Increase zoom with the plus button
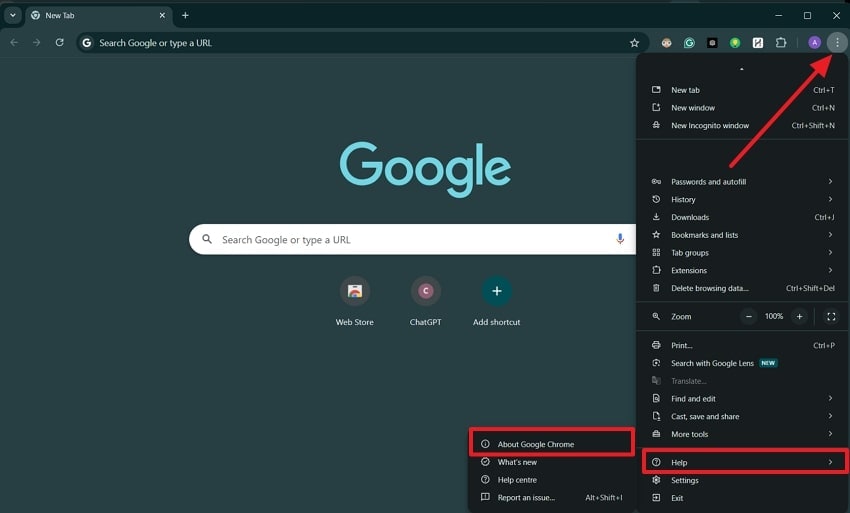Viewport: 850px width, 513px height. coord(799,316)
